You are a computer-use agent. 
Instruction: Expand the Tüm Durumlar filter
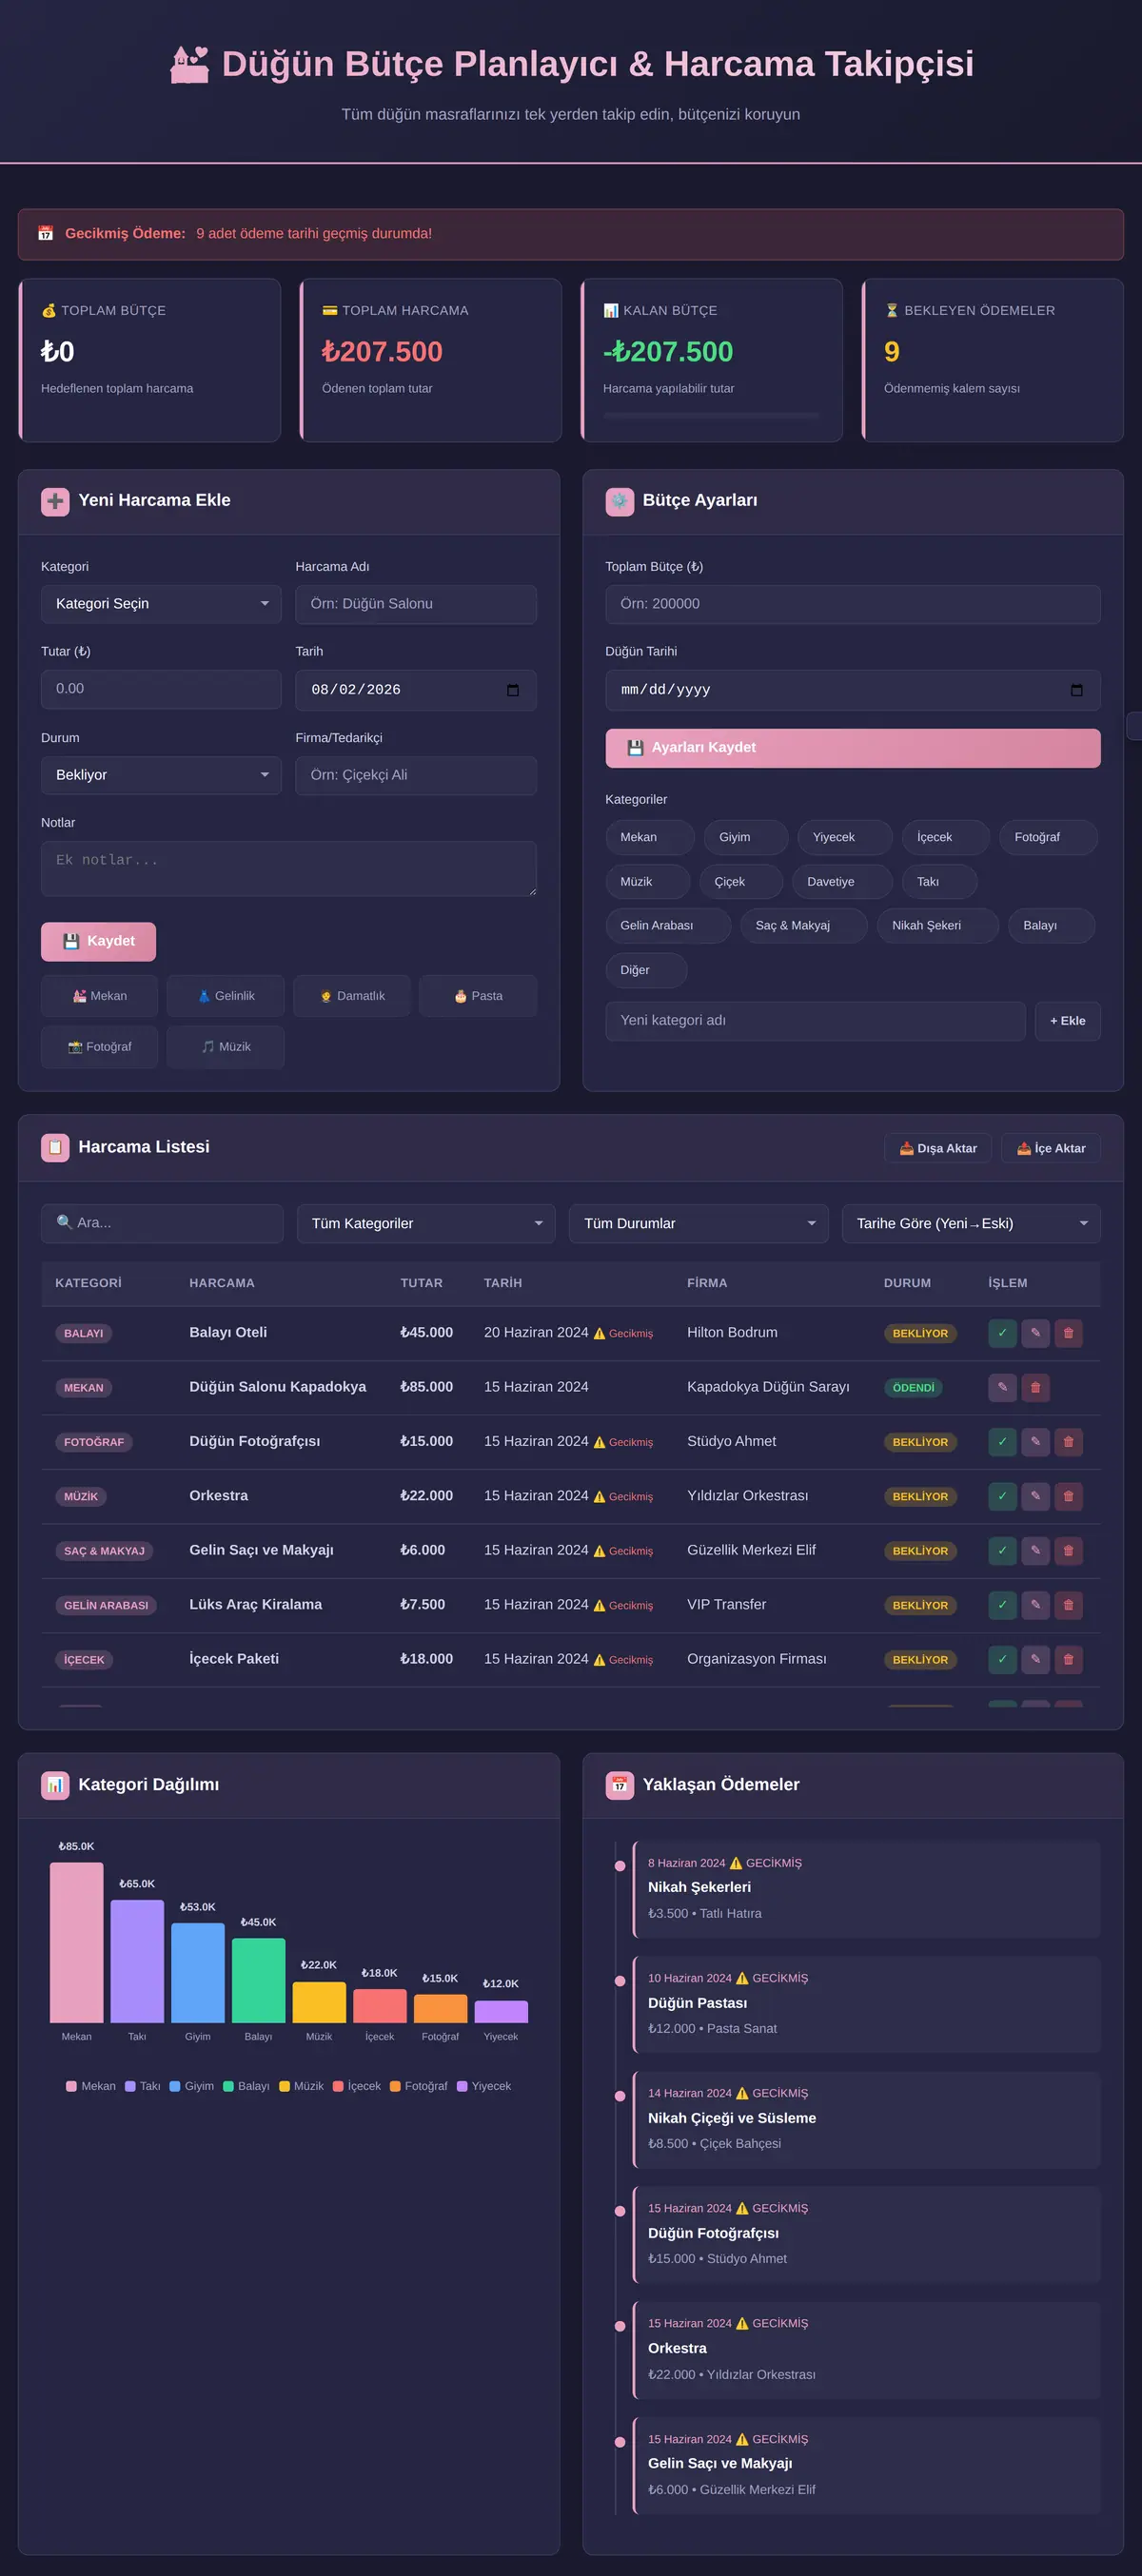pos(698,1223)
